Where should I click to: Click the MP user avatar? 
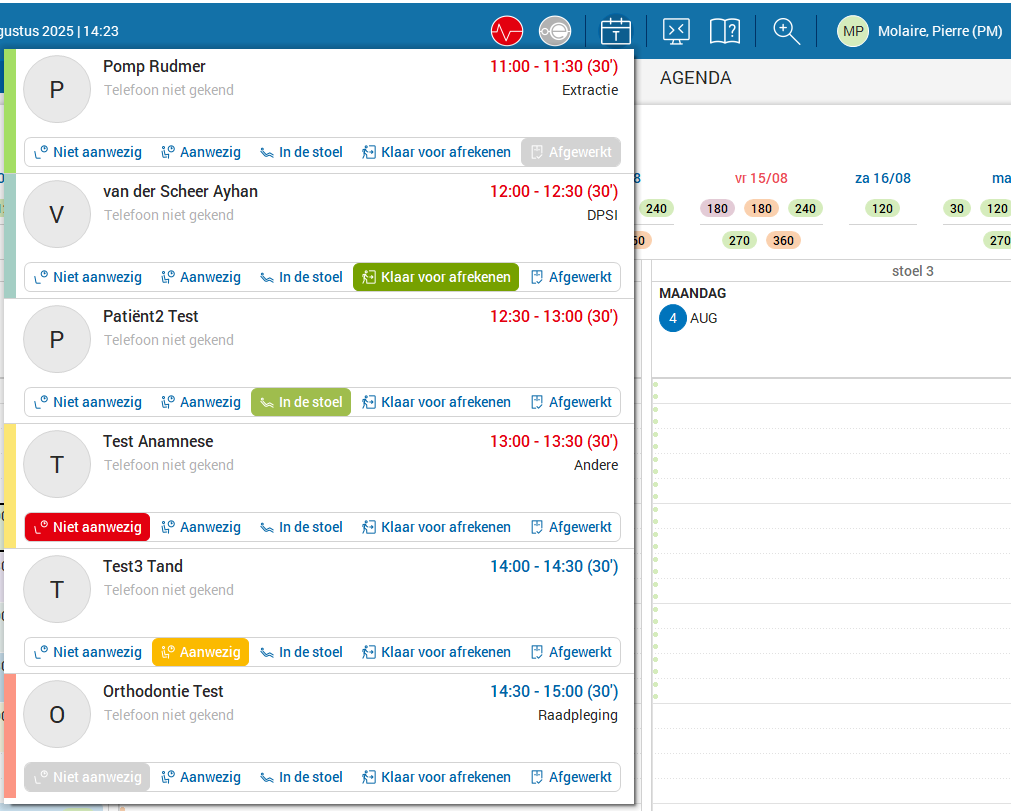coord(853,31)
